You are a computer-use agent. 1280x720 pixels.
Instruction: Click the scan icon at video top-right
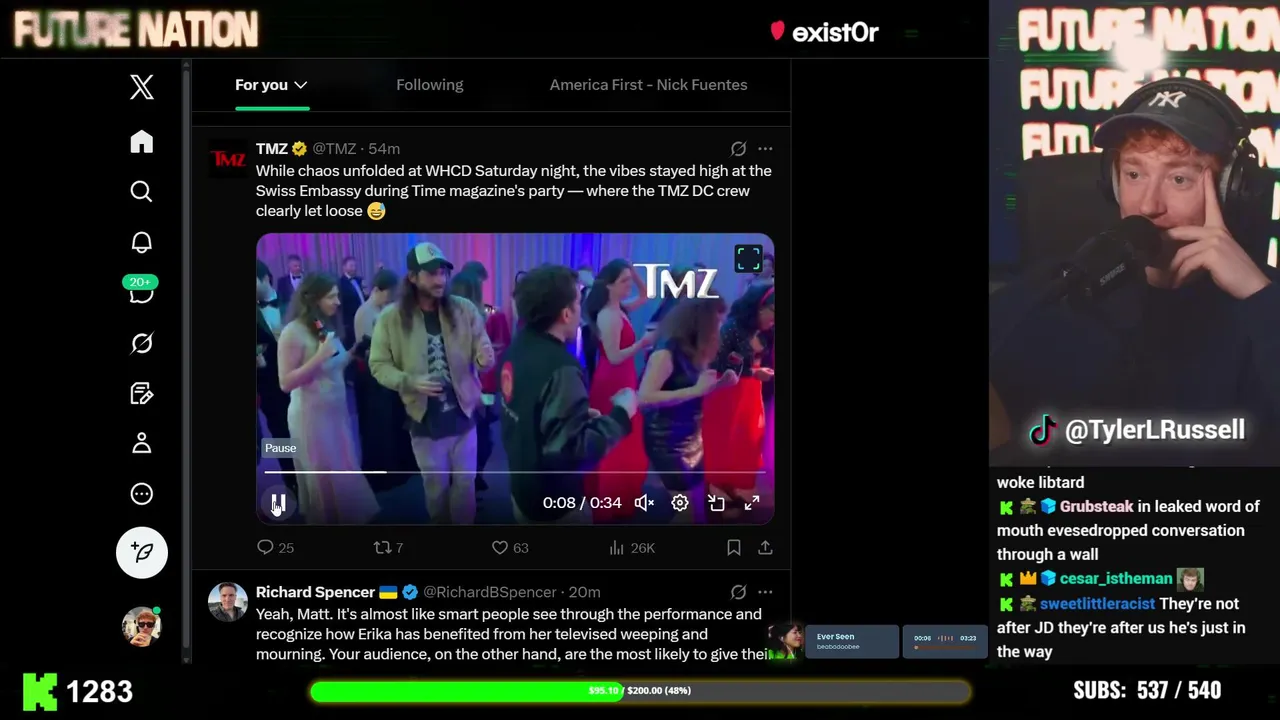(748, 259)
